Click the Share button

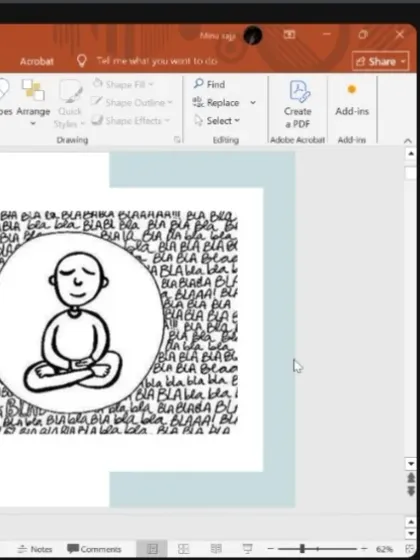point(380,61)
